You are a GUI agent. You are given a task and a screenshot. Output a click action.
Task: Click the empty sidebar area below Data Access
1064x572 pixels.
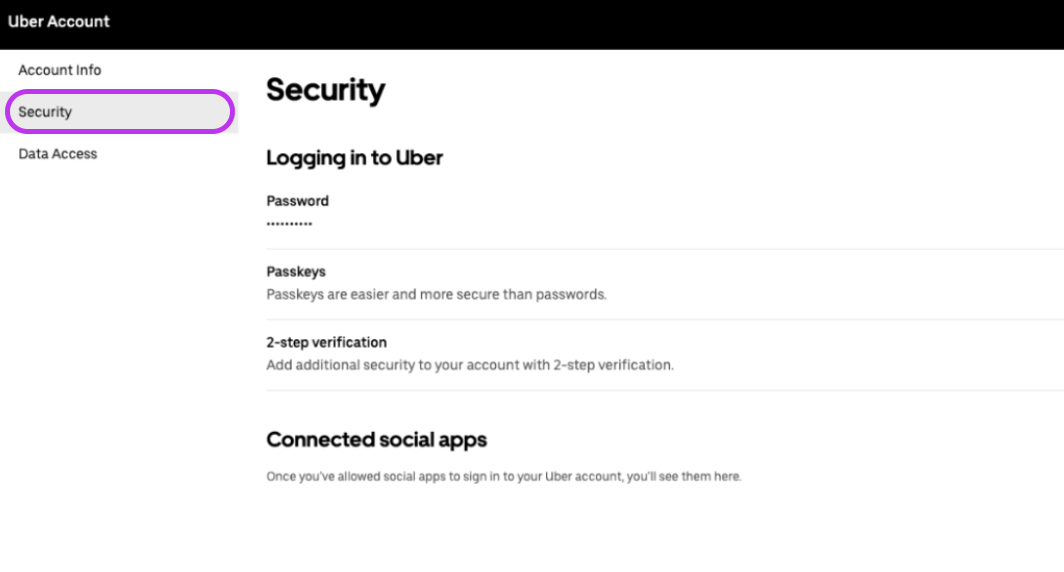[x=118, y=350]
